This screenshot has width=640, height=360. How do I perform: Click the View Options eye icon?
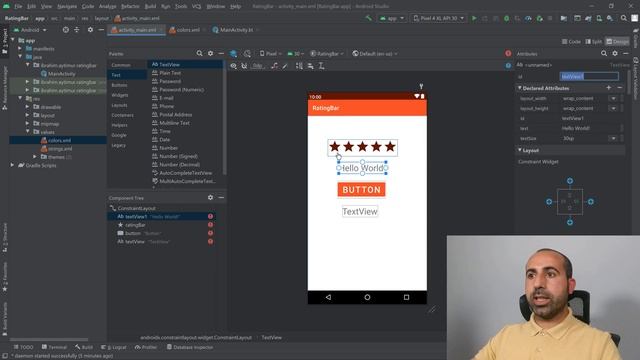[x=233, y=66]
